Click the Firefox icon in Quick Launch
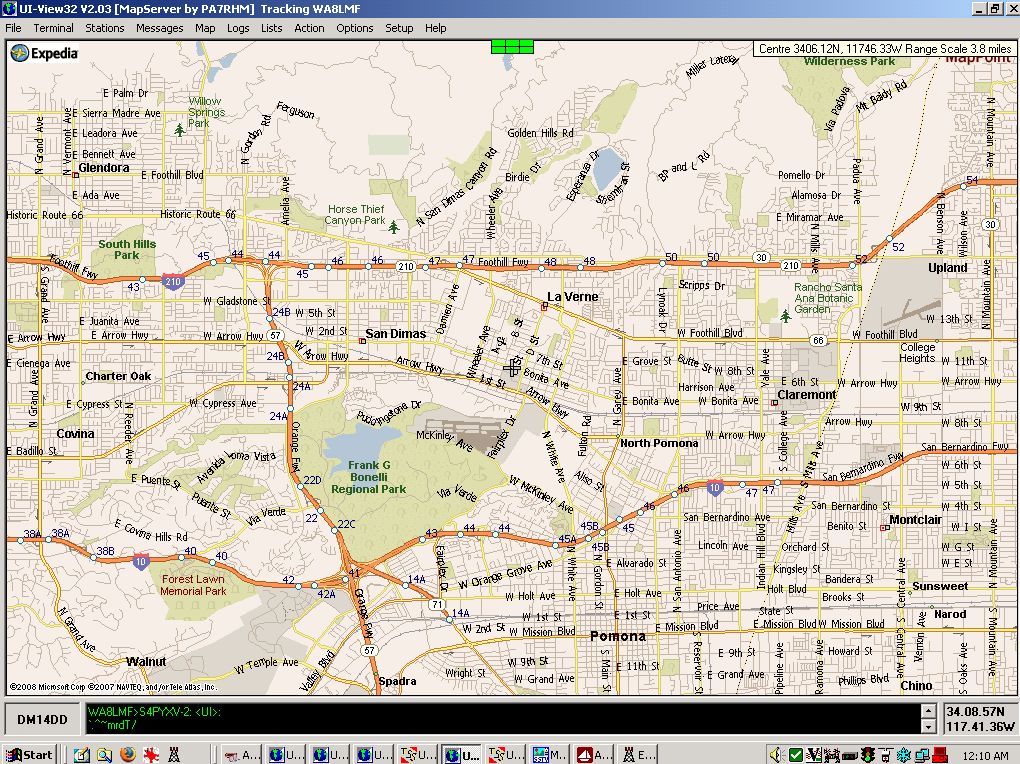The width and height of the screenshot is (1020, 764). coord(127,754)
